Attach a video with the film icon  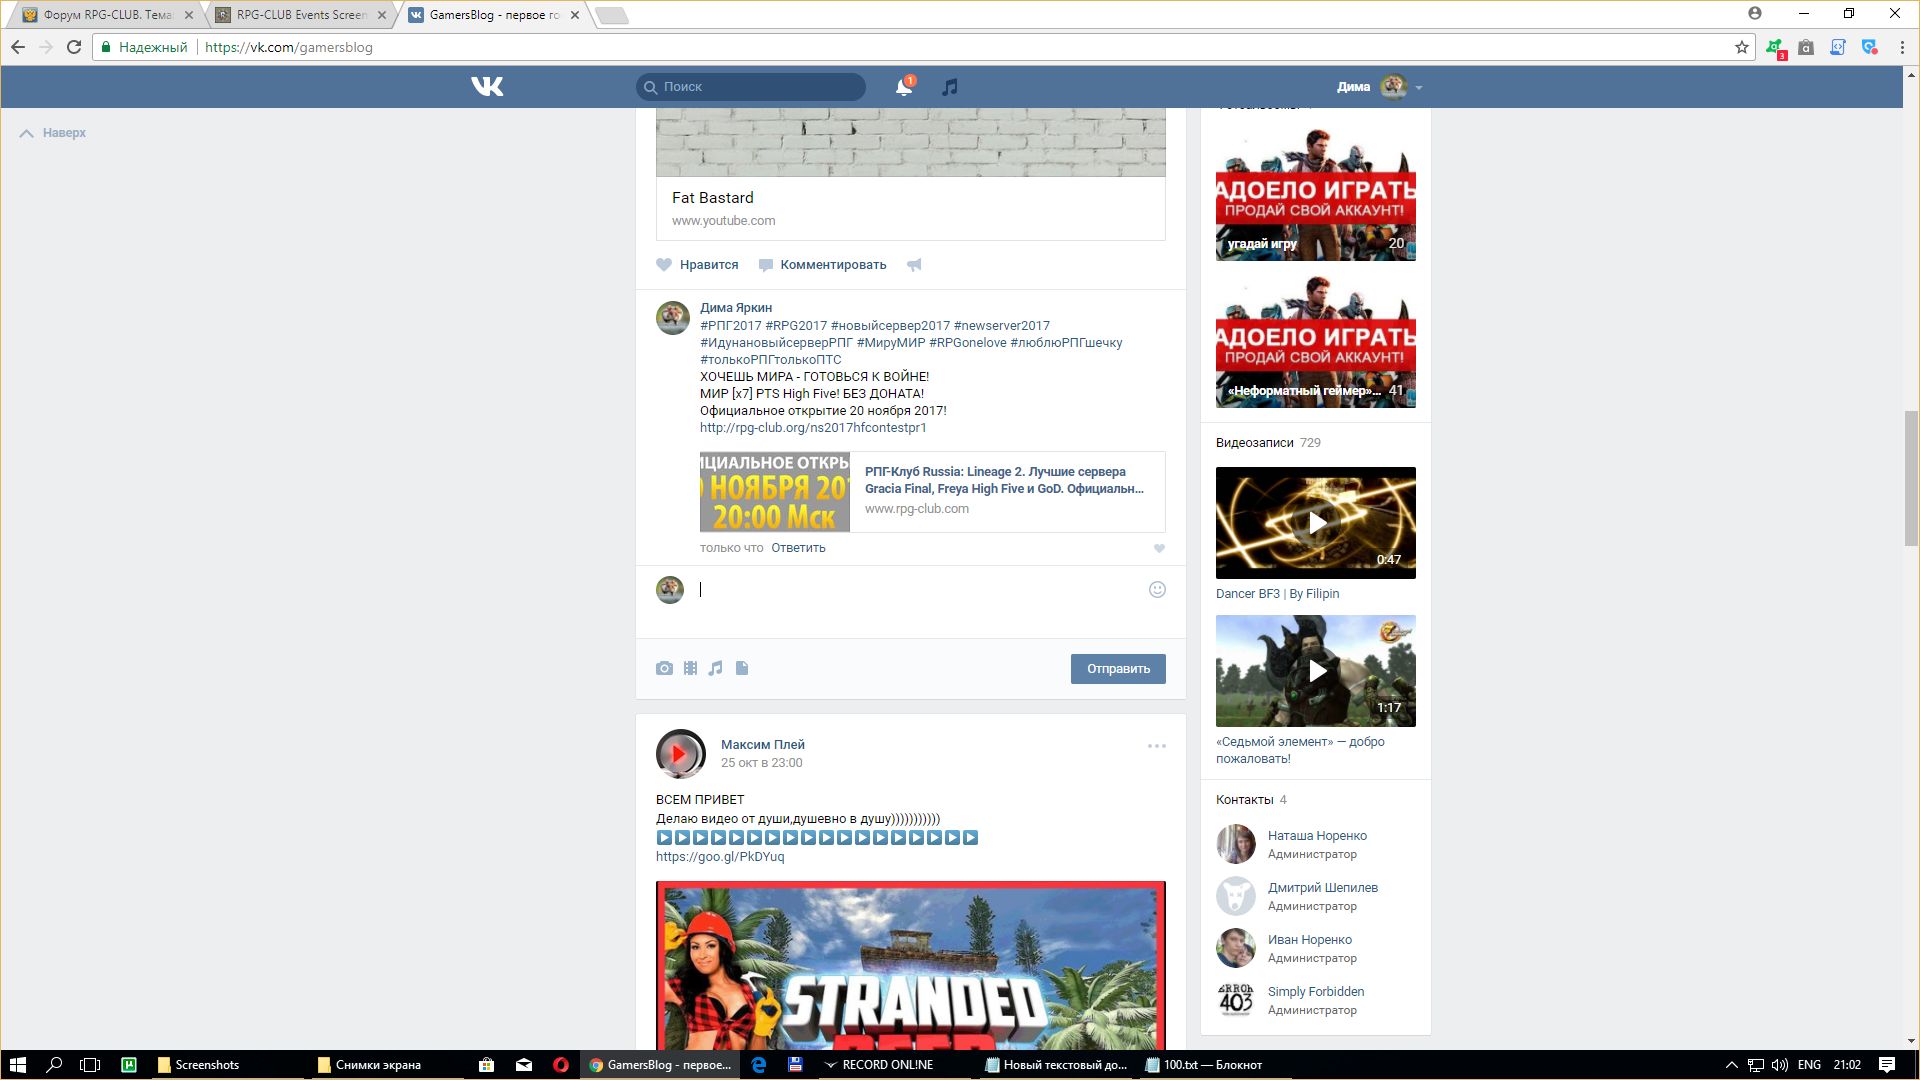pos(690,668)
